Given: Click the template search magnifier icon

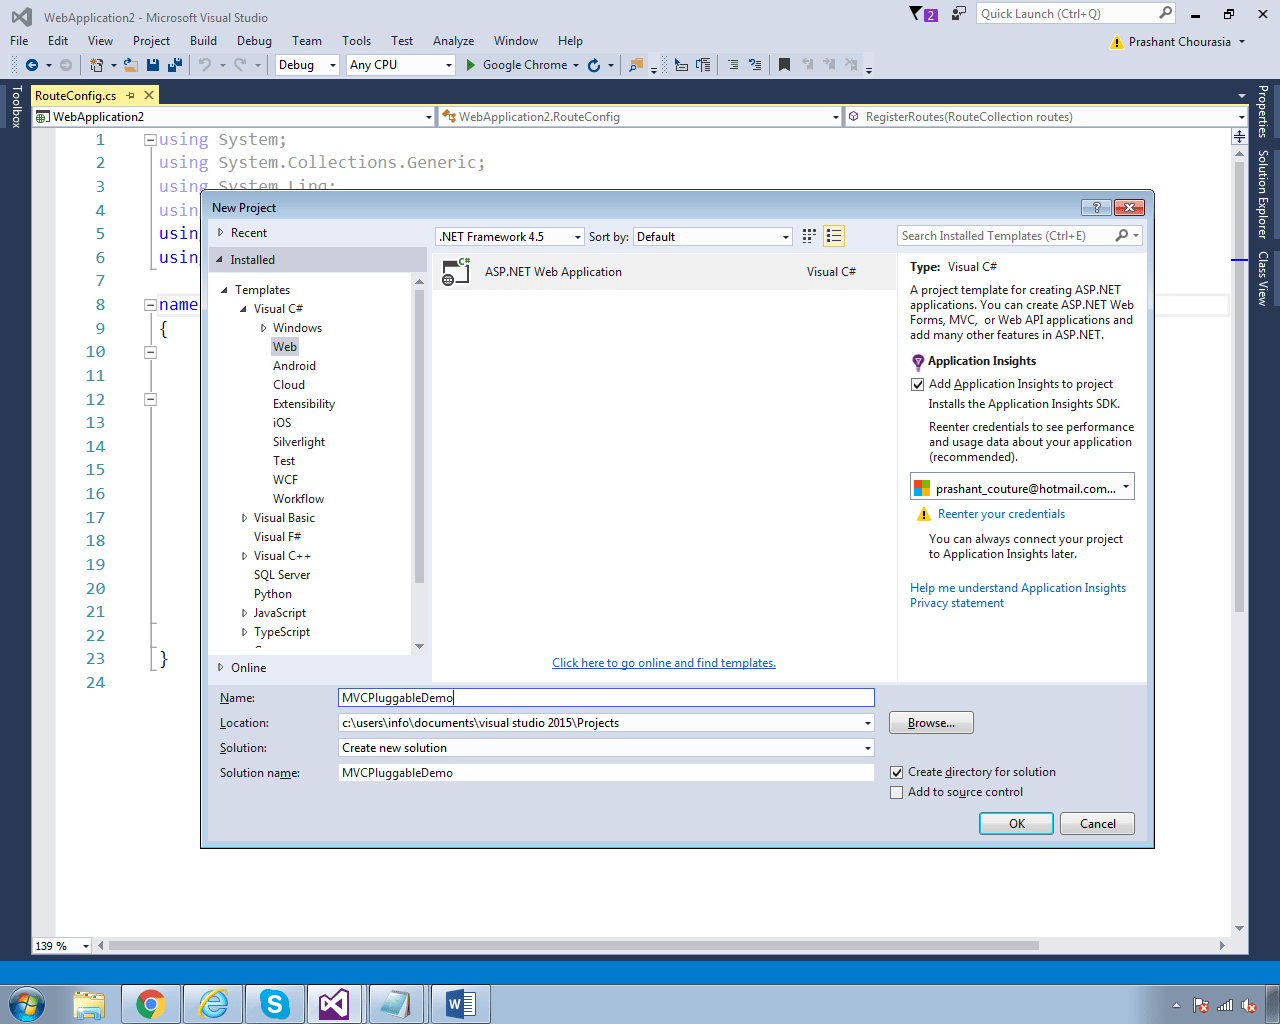Looking at the screenshot, I should tap(1122, 236).
